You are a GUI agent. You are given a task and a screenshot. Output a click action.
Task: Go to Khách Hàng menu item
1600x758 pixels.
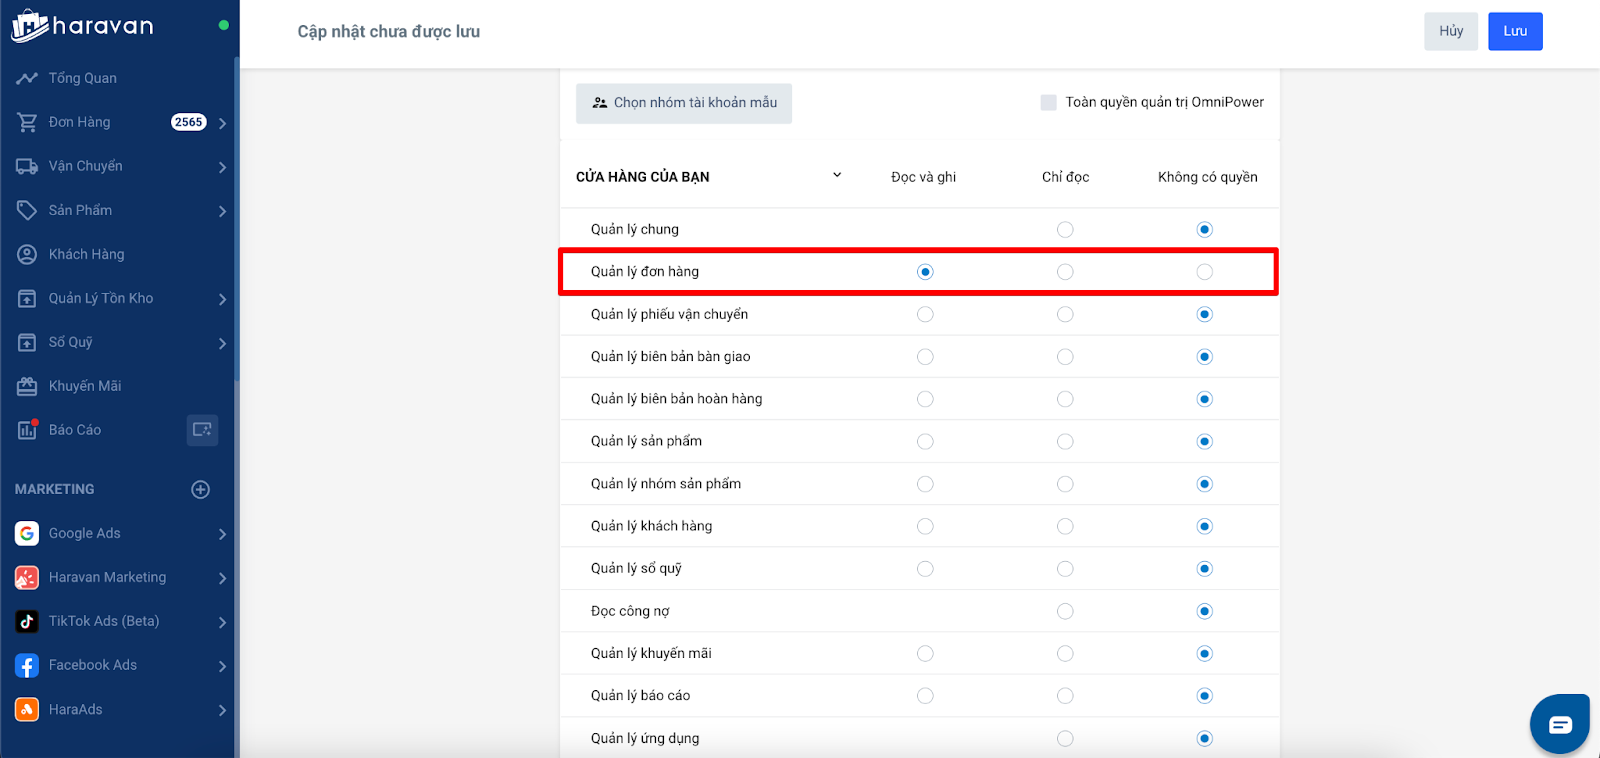[86, 254]
